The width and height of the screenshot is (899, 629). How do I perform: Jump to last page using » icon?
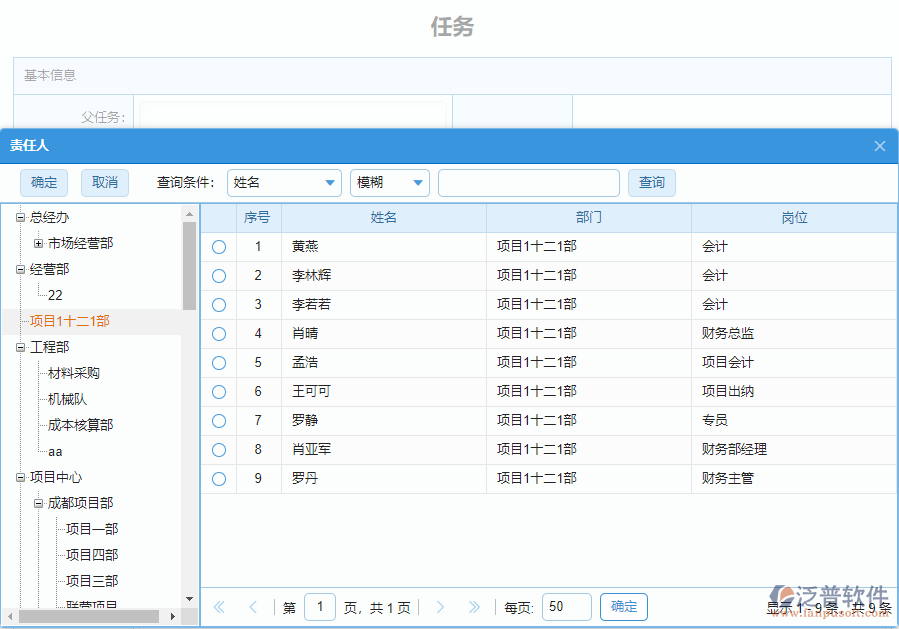(x=472, y=606)
